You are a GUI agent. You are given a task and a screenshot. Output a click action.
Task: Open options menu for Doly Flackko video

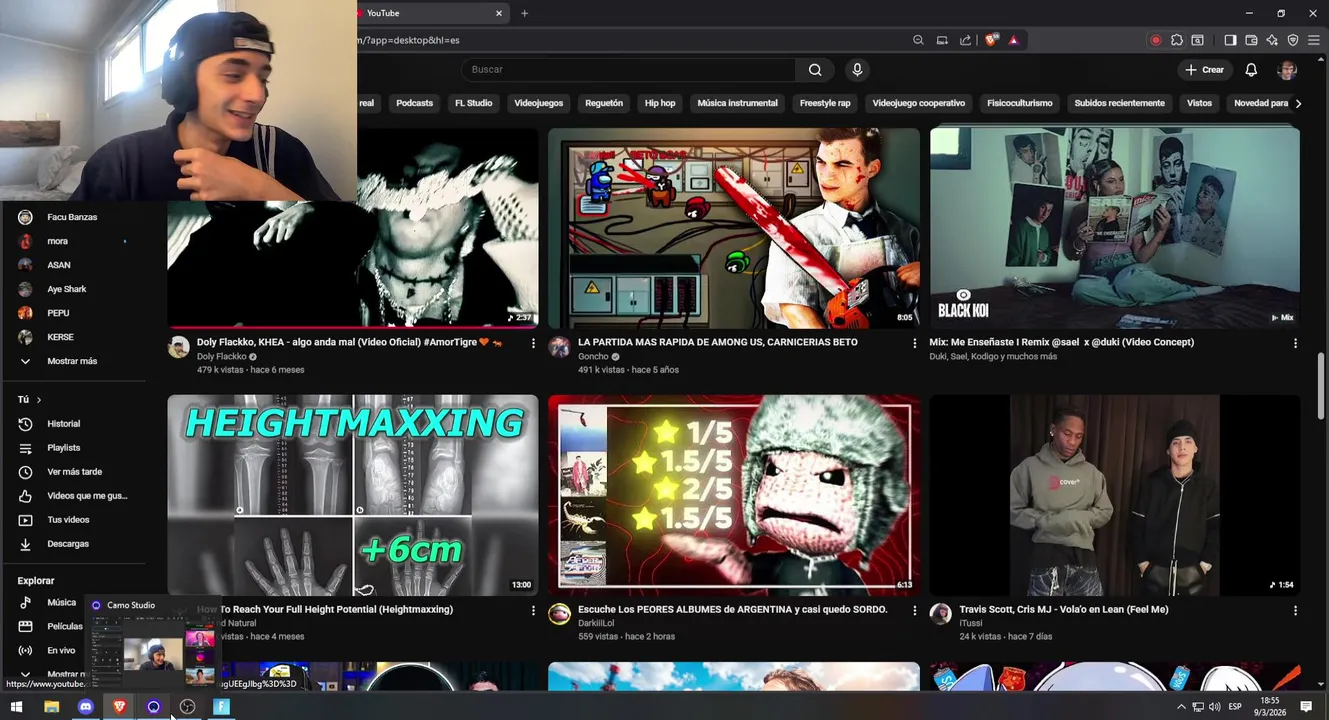coord(533,343)
